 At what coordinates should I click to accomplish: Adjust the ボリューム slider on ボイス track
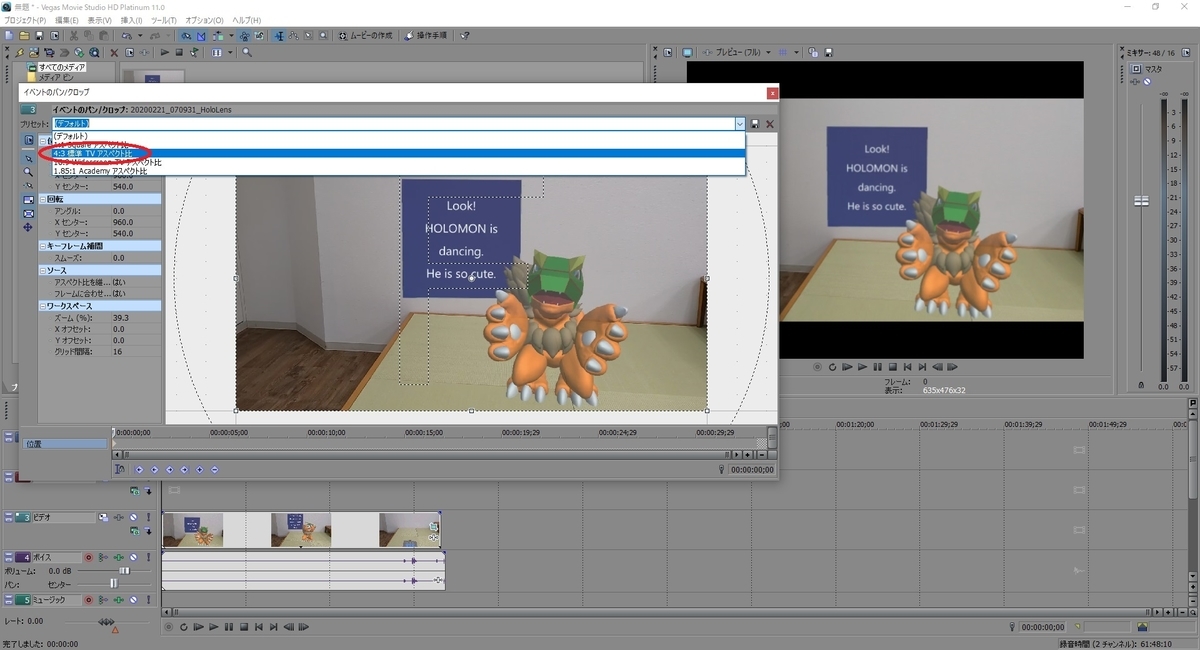point(124,571)
